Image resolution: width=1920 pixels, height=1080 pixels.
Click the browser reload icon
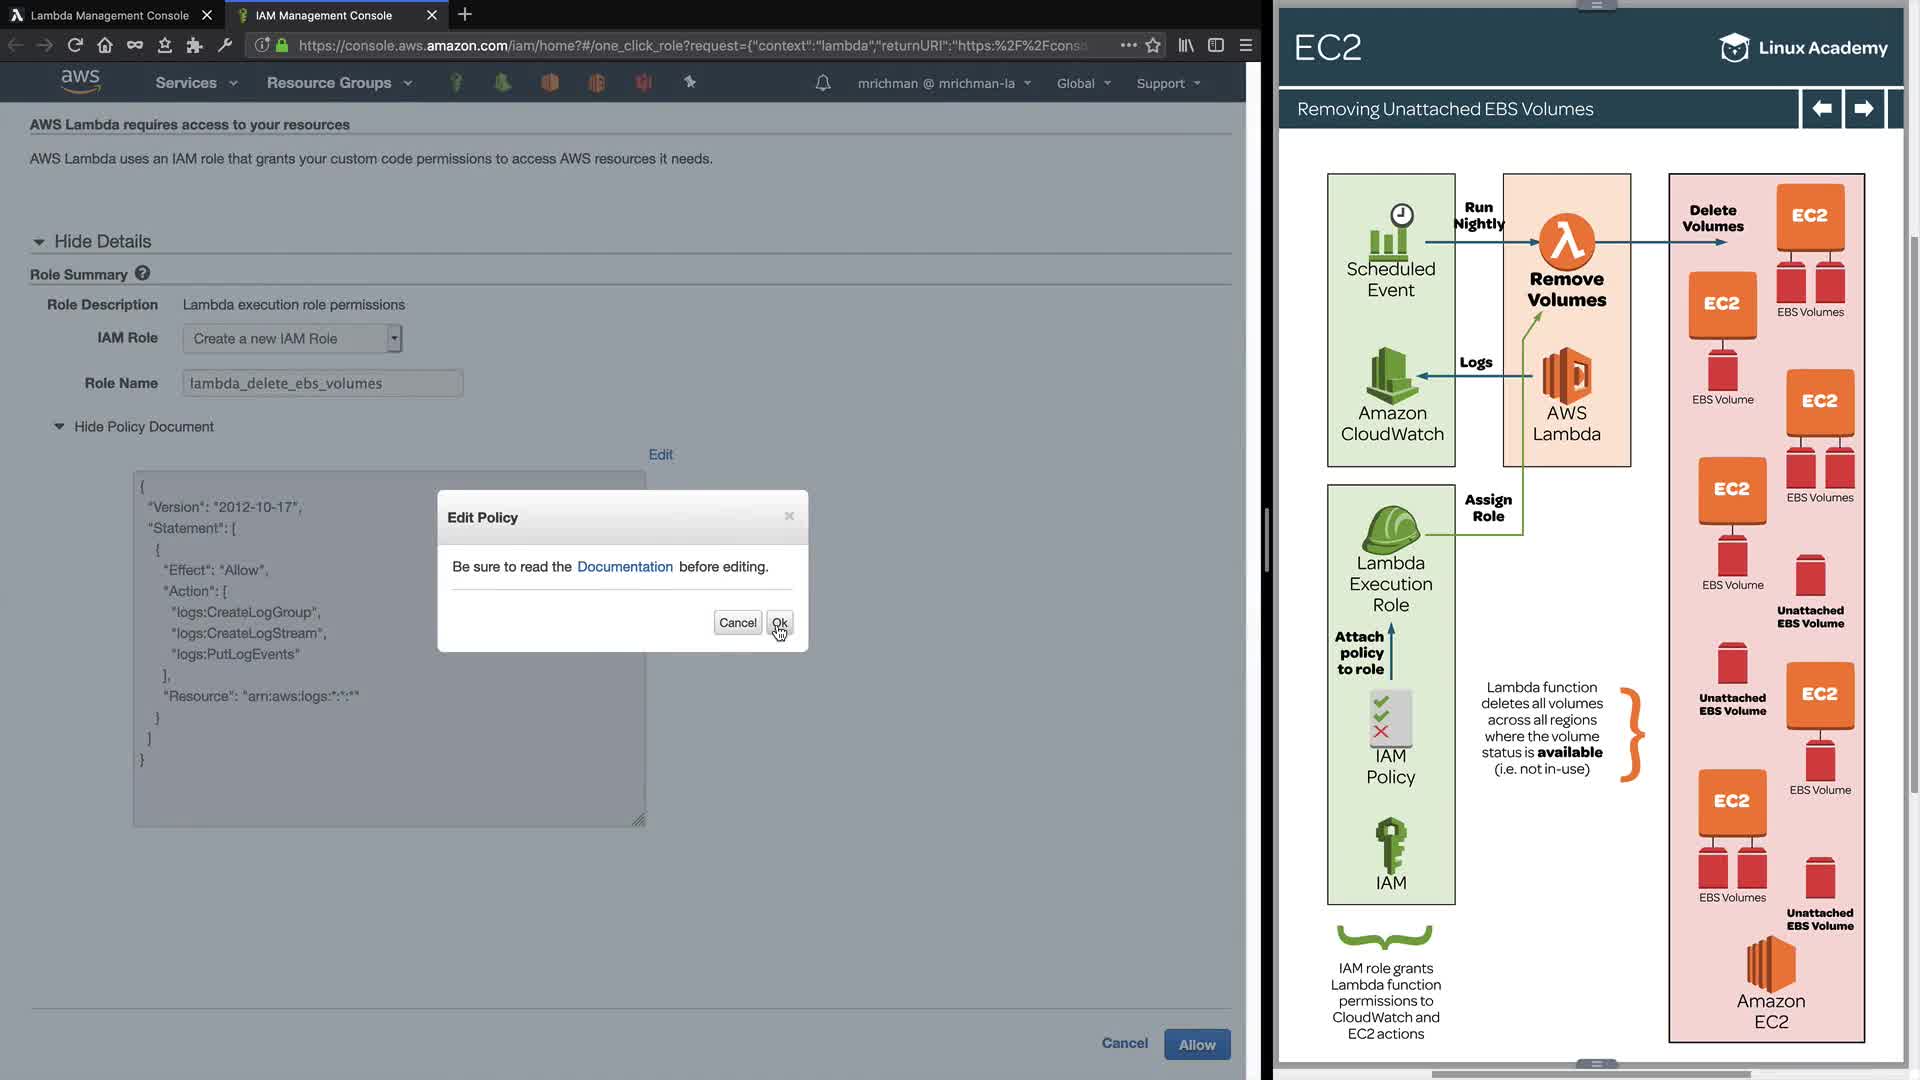[x=75, y=45]
